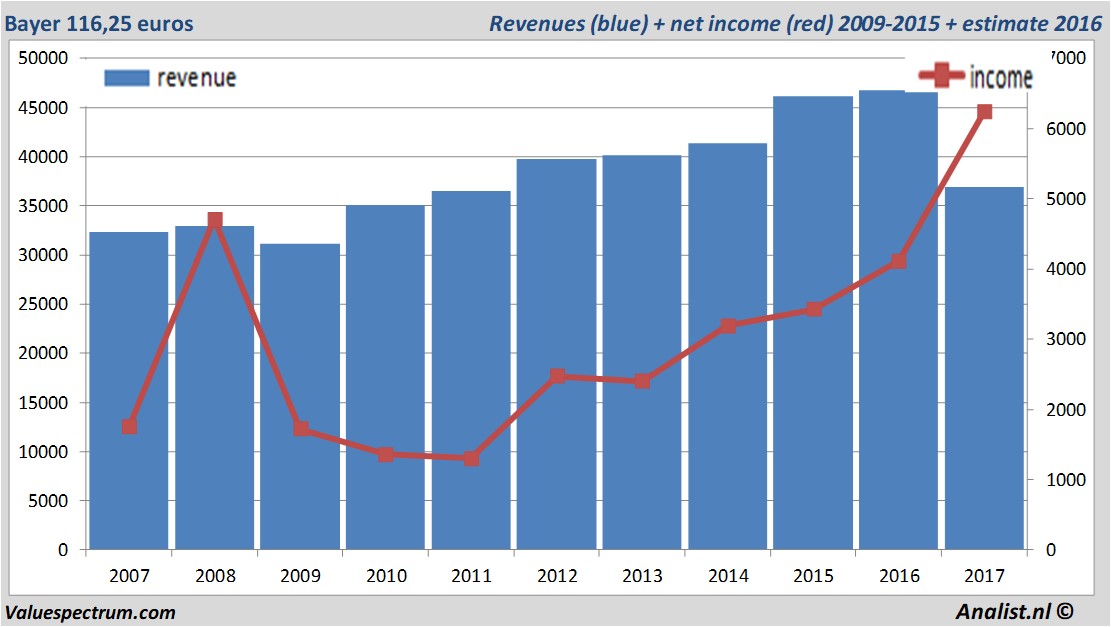The width and height of the screenshot is (1111, 627).
Task: Select the 15000 revenue axis label
Action: (43, 402)
